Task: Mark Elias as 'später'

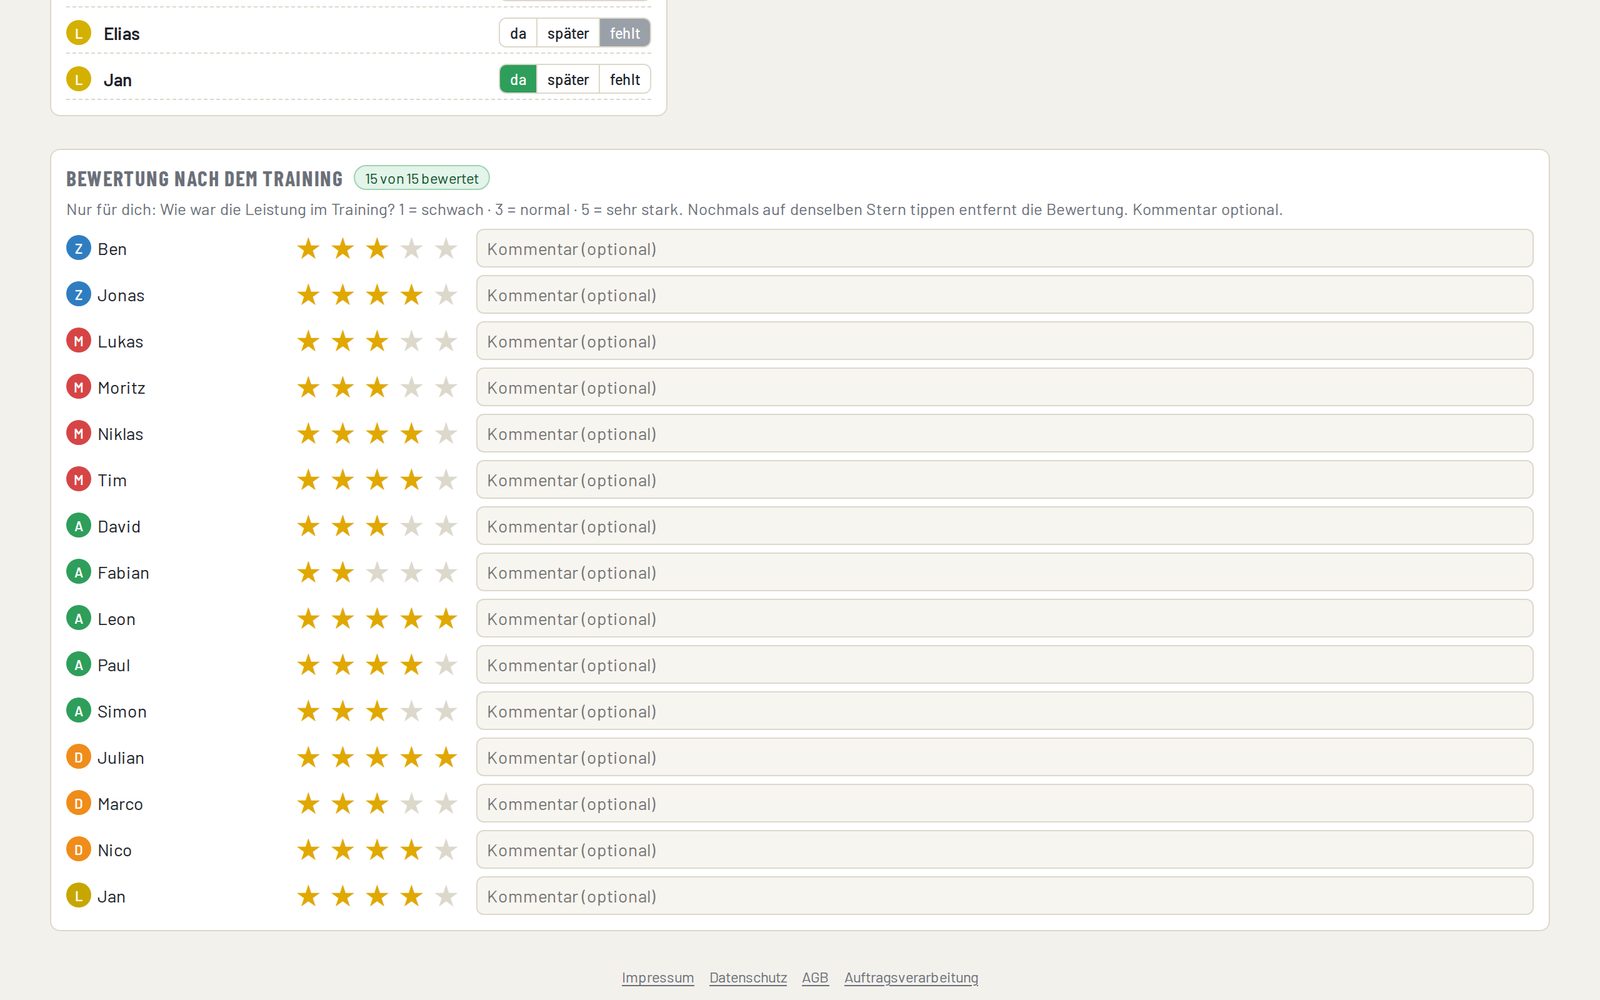Action: pyautogui.click(x=568, y=33)
